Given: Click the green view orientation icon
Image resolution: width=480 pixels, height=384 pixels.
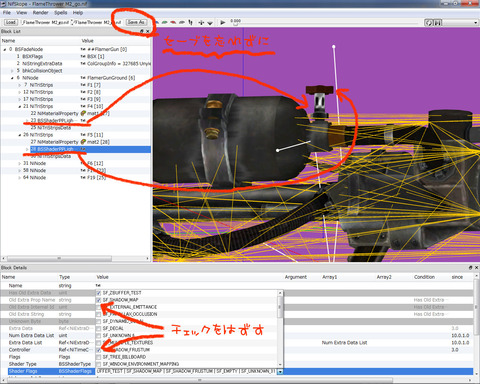Looking at the screenshot, I should pyautogui.click(x=165, y=23).
